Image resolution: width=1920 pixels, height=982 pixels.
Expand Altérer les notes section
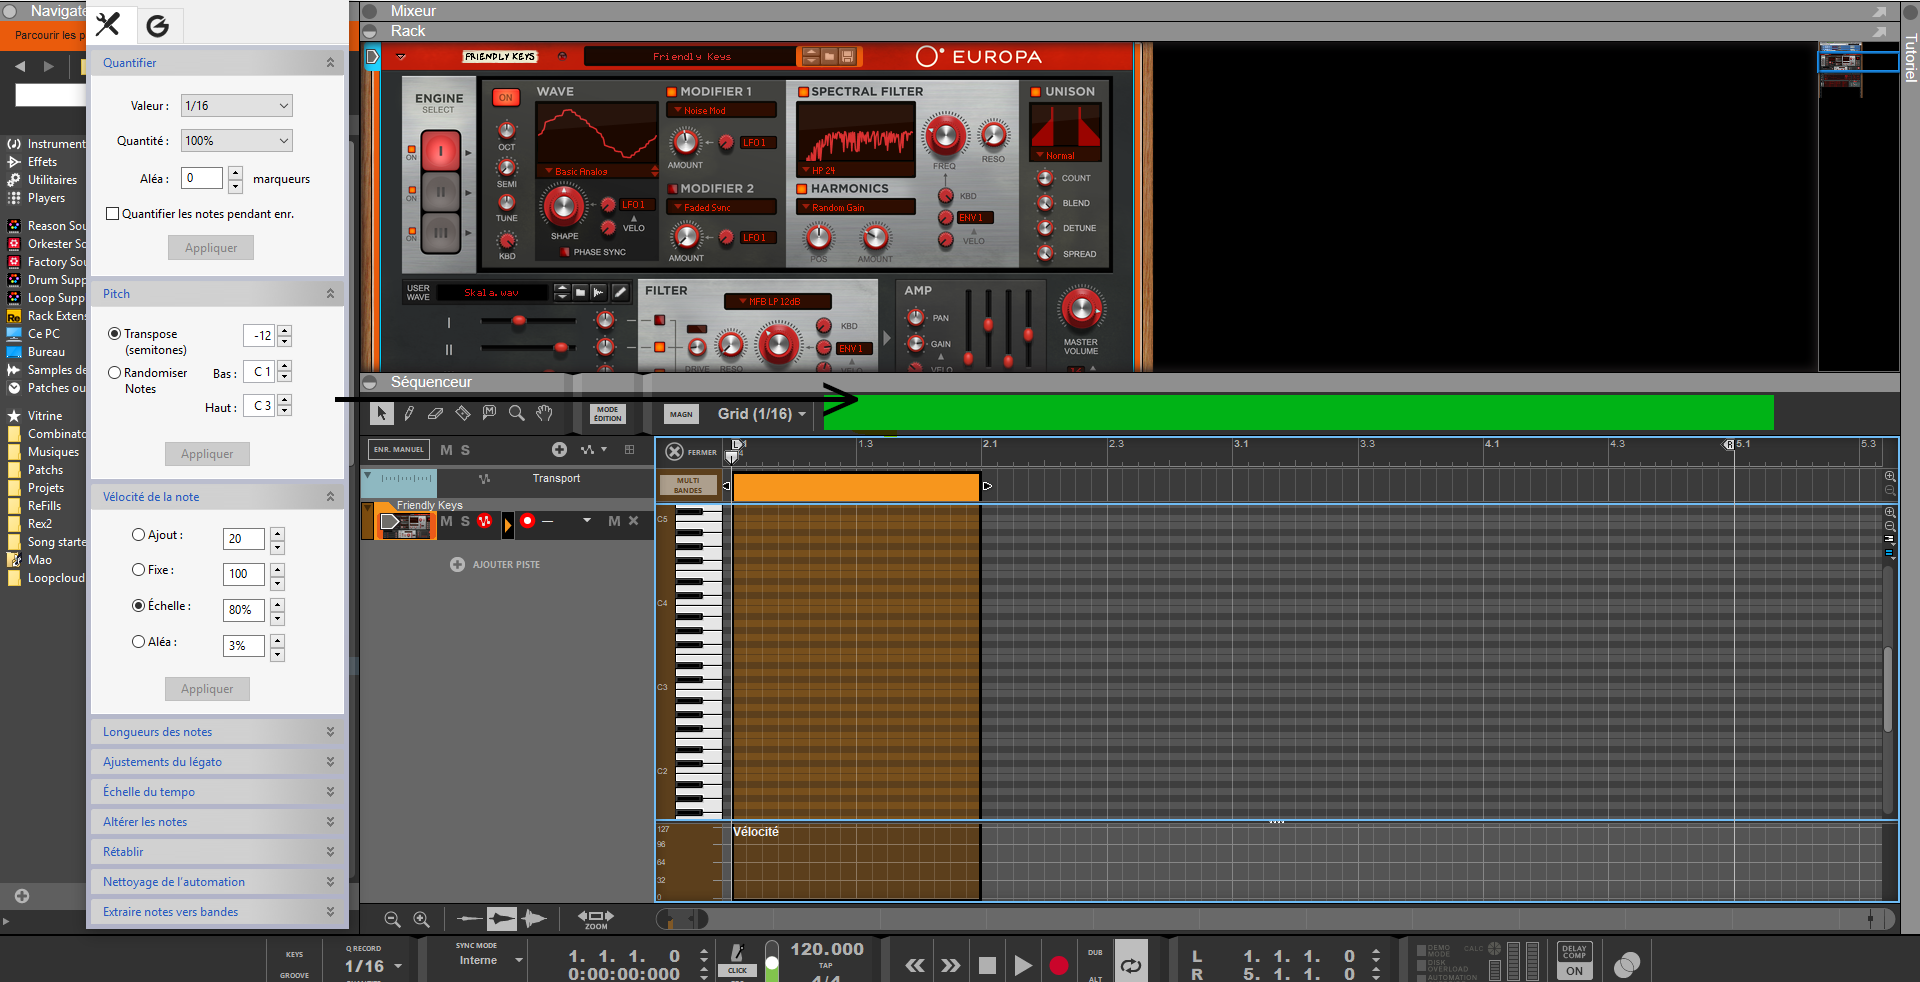[218, 822]
